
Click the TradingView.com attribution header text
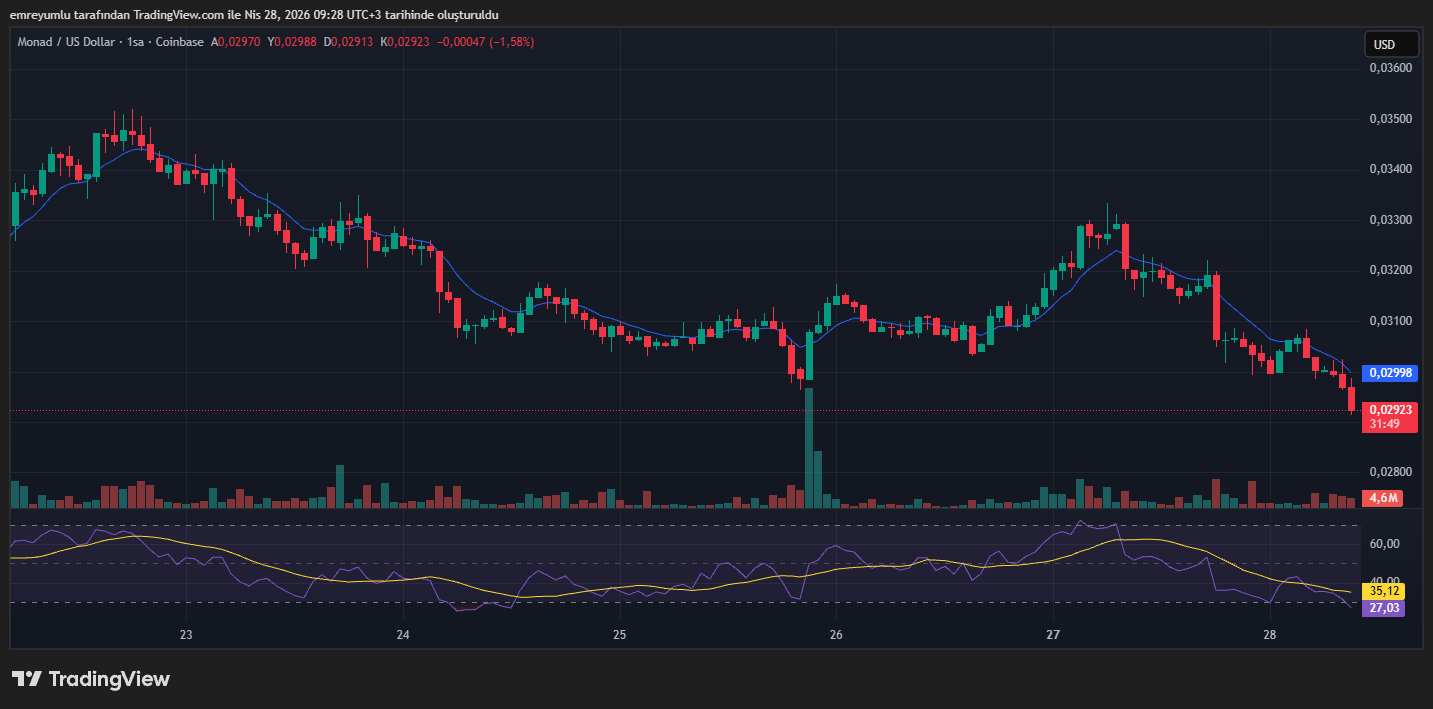(x=254, y=14)
